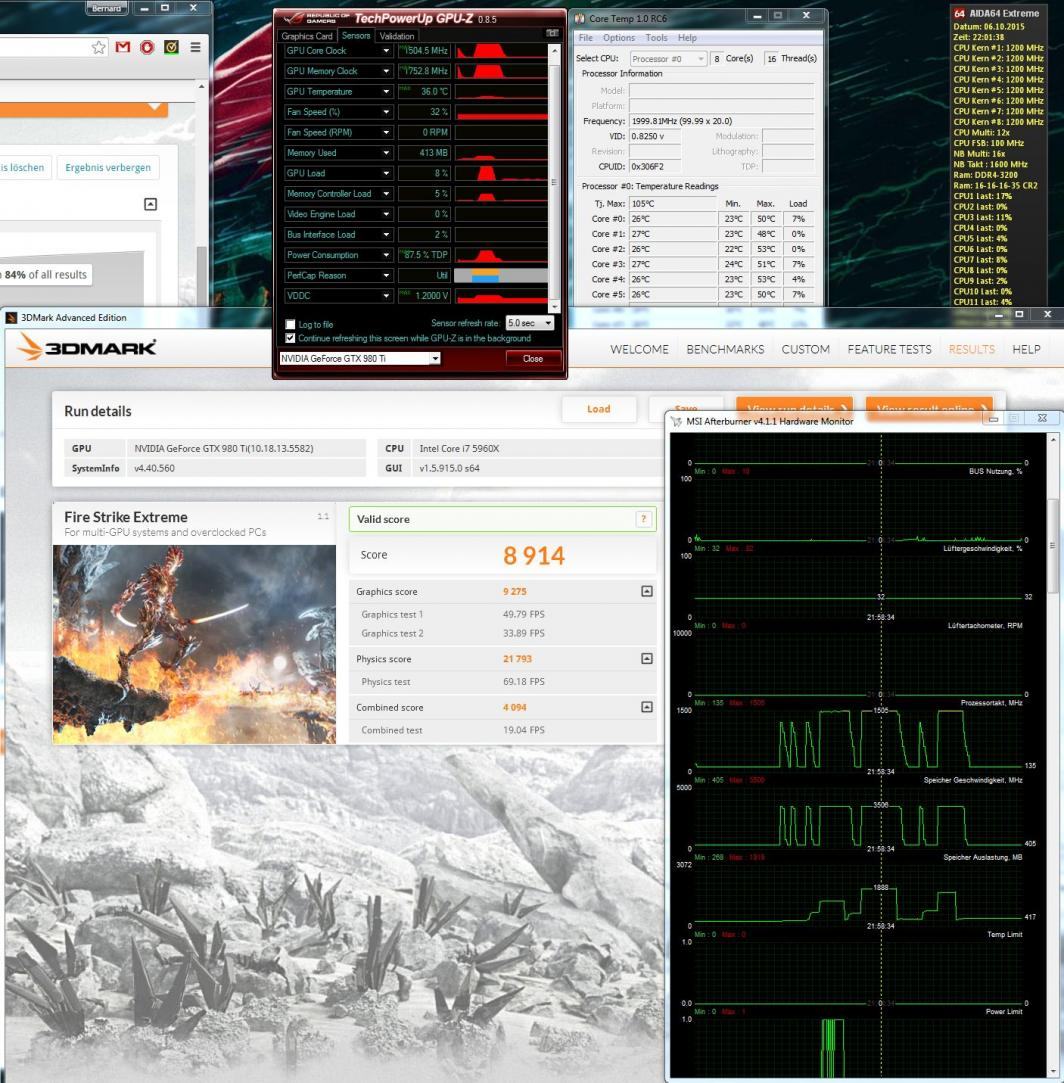Click the 8 914 score value
The image size is (1064, 1083).
(x=533, y=555)
